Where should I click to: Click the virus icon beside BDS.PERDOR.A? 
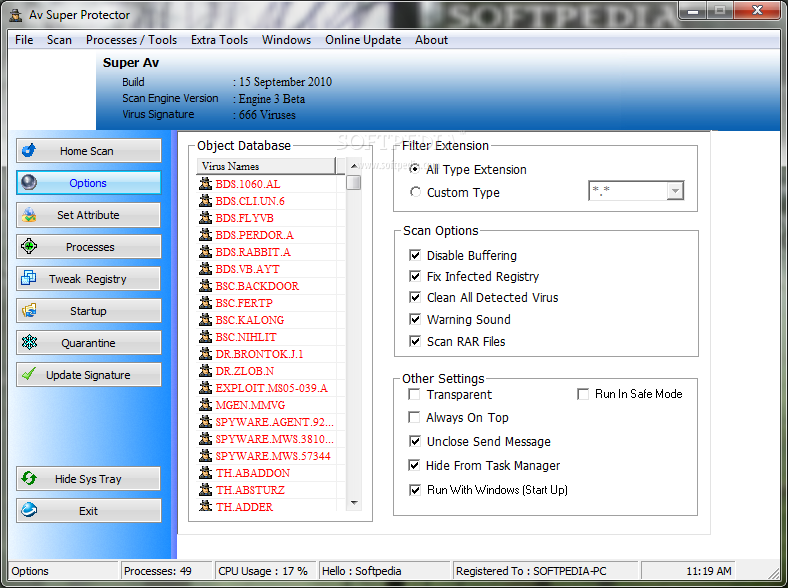[x=205, y=235]
